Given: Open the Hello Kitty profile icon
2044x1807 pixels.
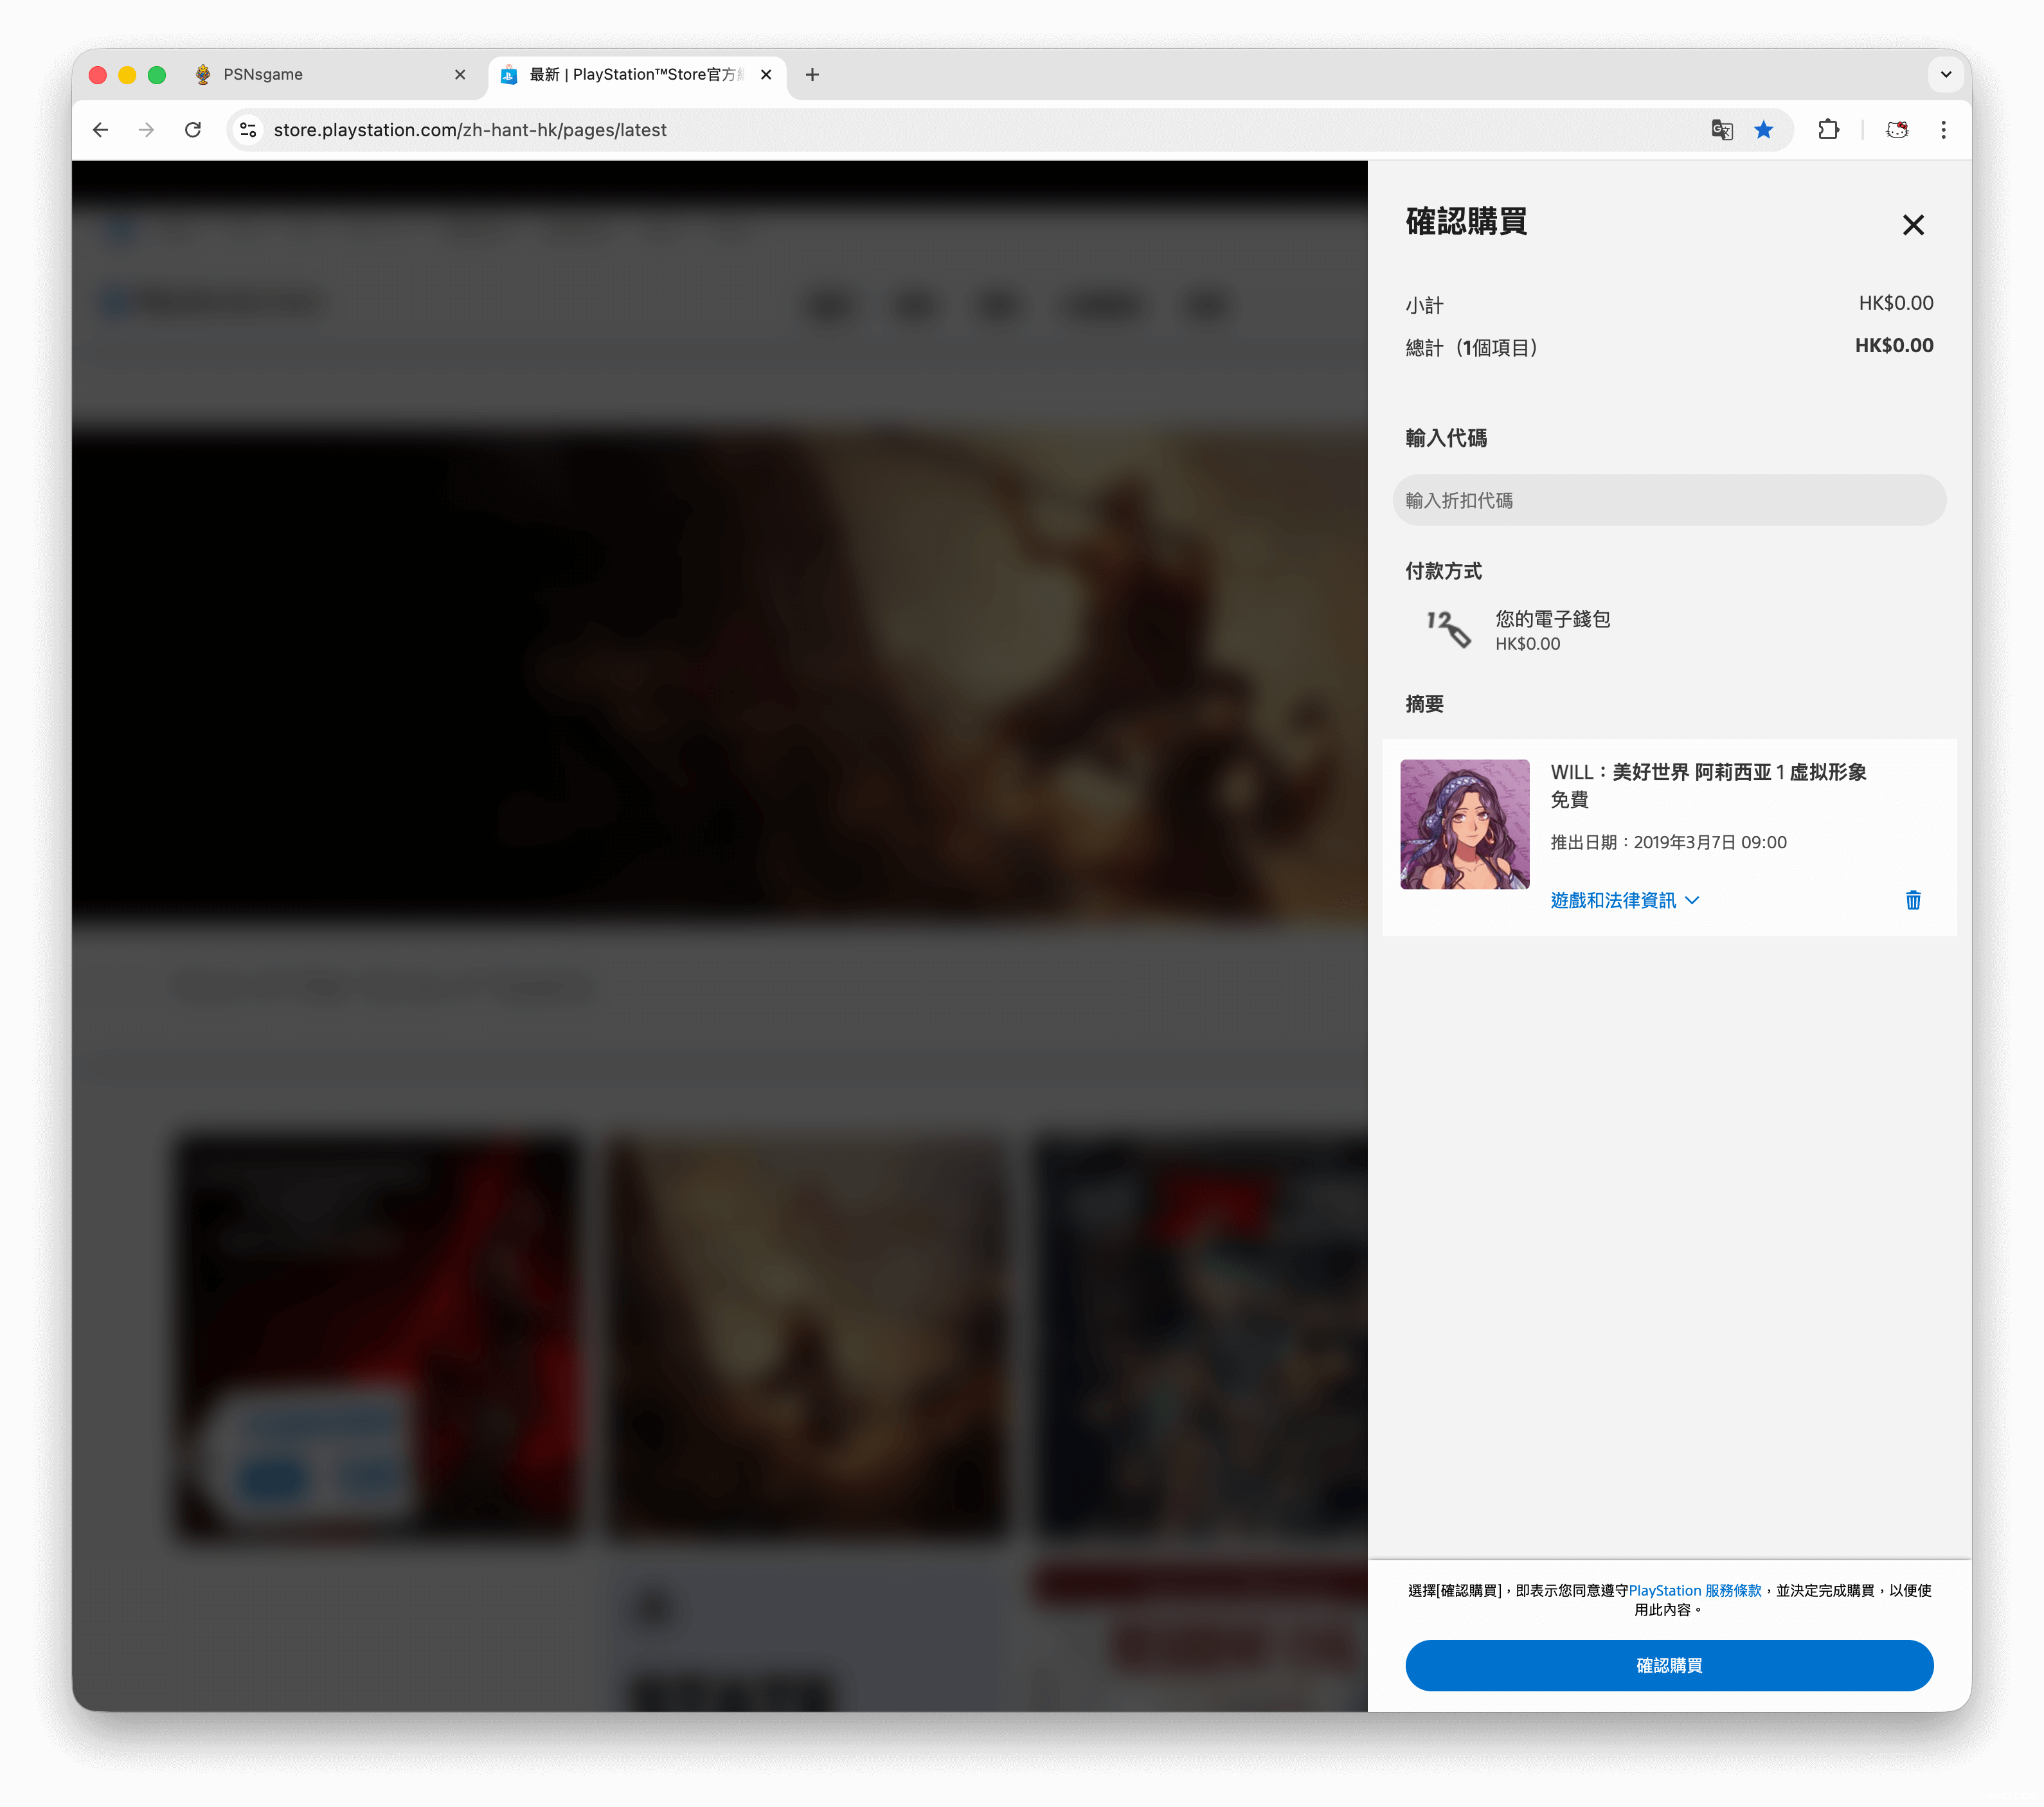Looking at the screenshot, I should 1896,130.
